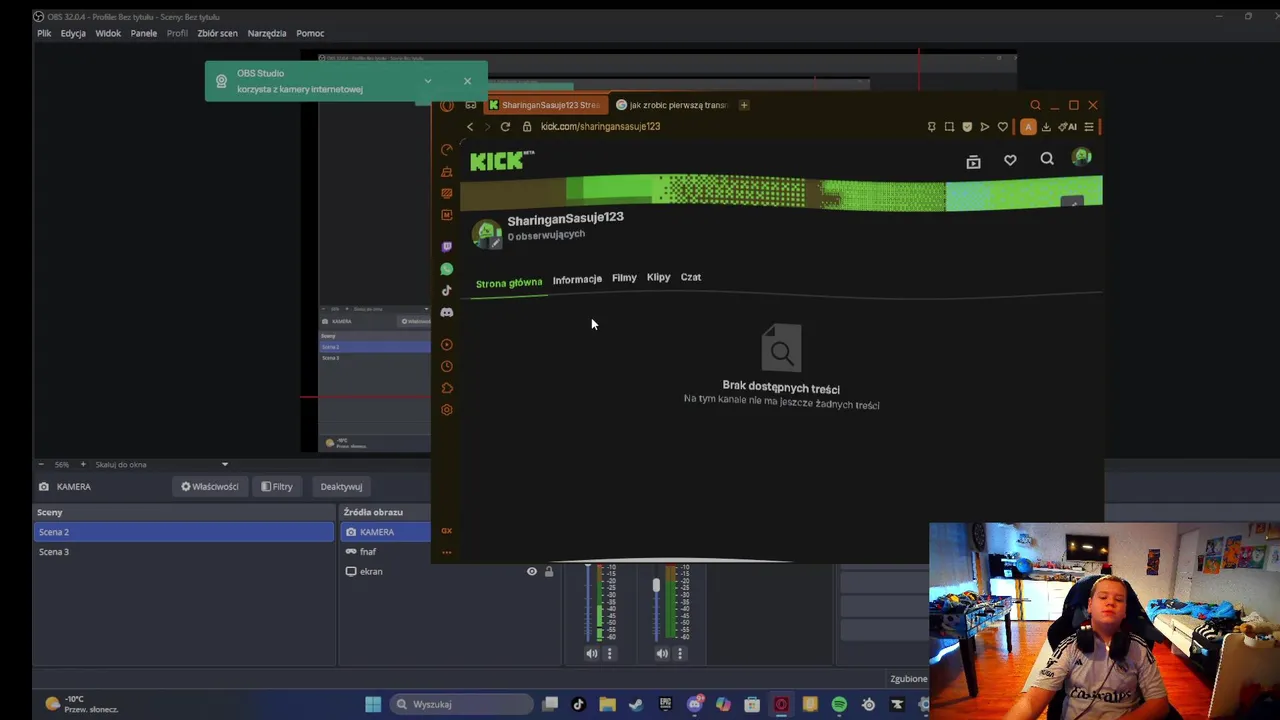Open Opera sidebar settings gear
The width and height of the screenshot is (1280, 720).
tap(447, 409)
